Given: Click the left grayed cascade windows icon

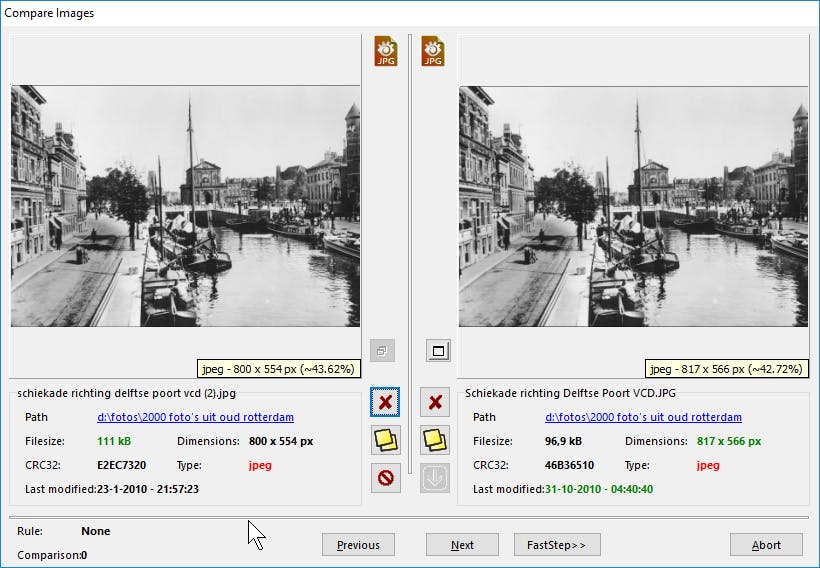Looking at the screenshot, I should [382, 351].
